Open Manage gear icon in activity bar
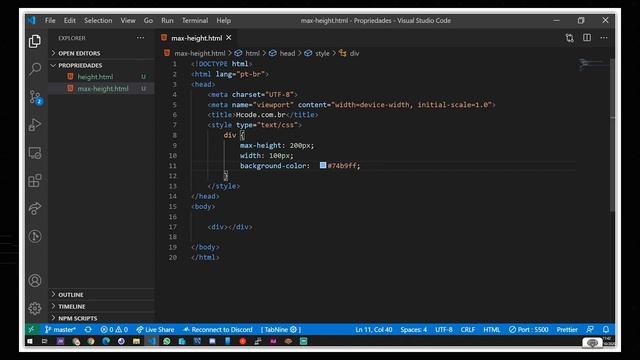The image size is (640, 360). coord(35,308)
